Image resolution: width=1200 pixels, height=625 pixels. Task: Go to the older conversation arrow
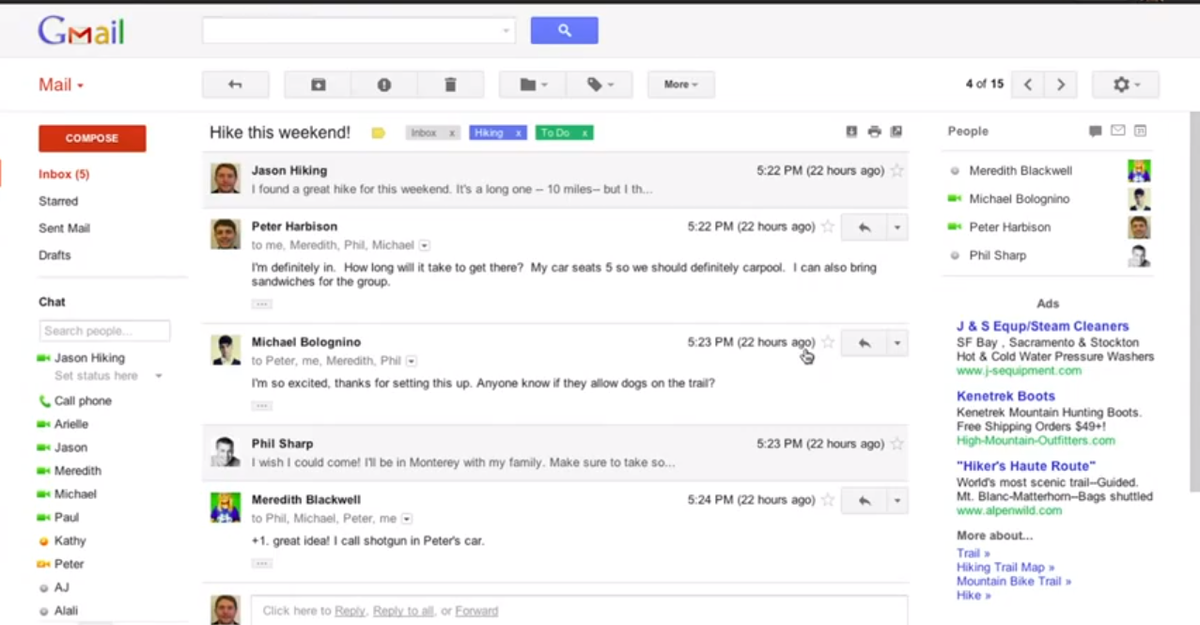[1061, 85]
